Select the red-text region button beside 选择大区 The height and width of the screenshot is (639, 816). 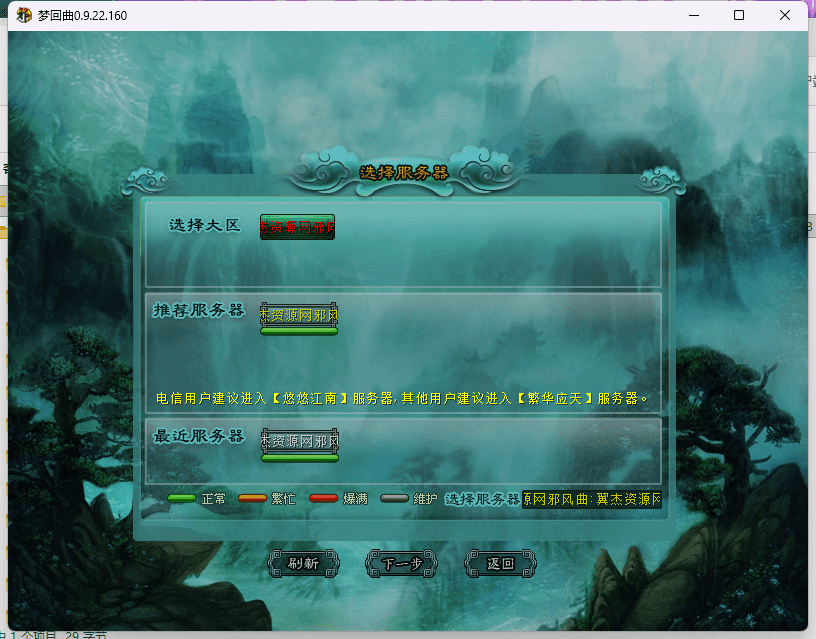point(297,227)
